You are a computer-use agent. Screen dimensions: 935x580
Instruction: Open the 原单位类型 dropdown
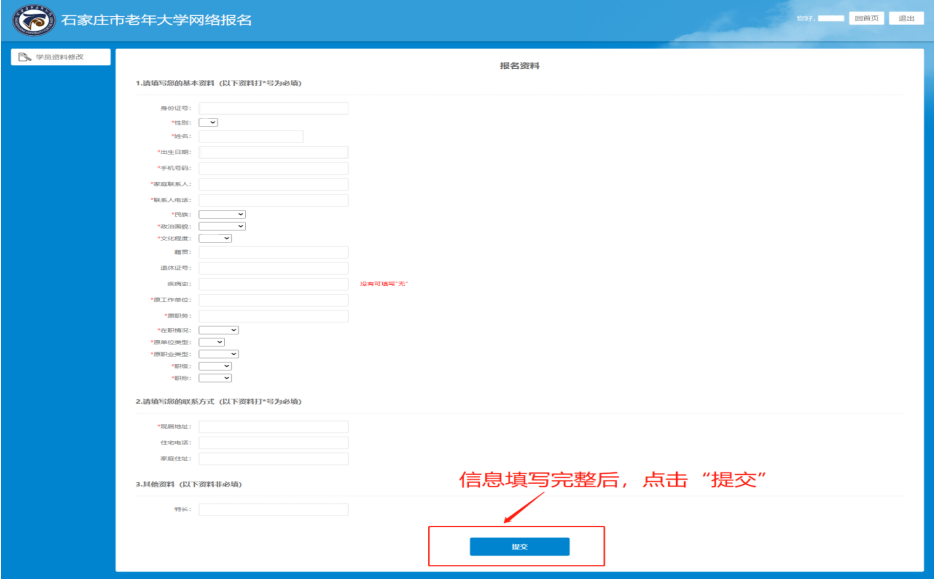[212, 342]
